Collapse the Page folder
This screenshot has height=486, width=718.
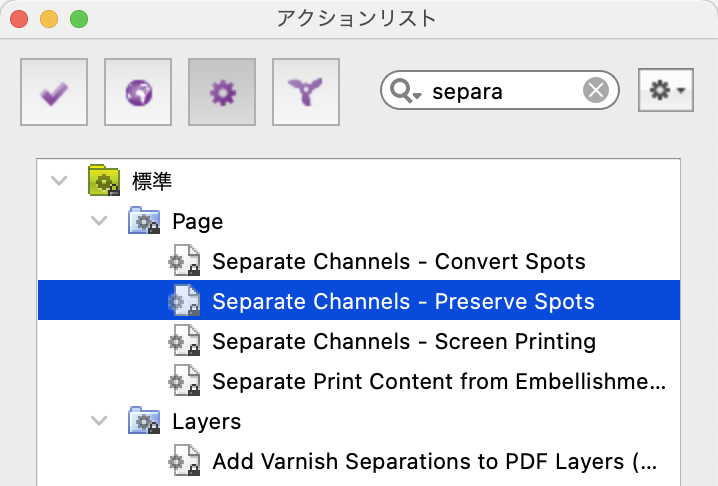point(99,221)
